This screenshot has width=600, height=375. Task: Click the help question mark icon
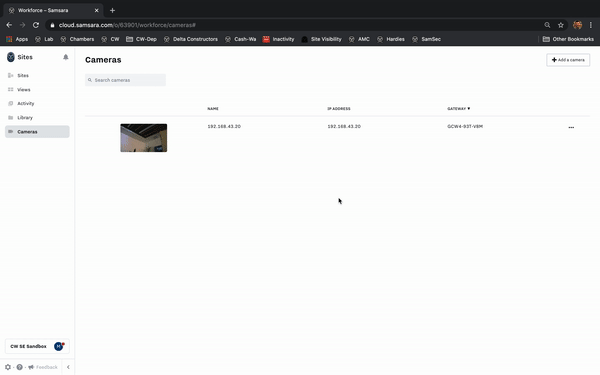[20, 367]
